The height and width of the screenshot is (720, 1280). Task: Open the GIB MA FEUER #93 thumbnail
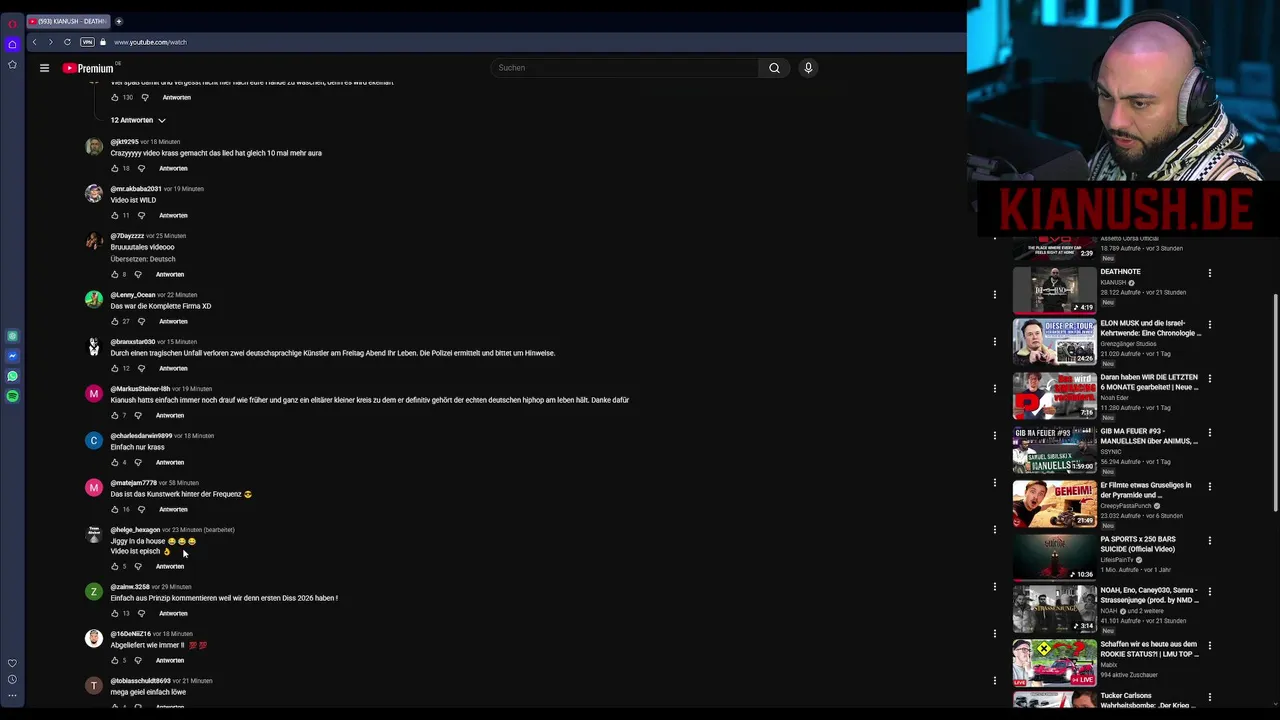coord(1054,450)
